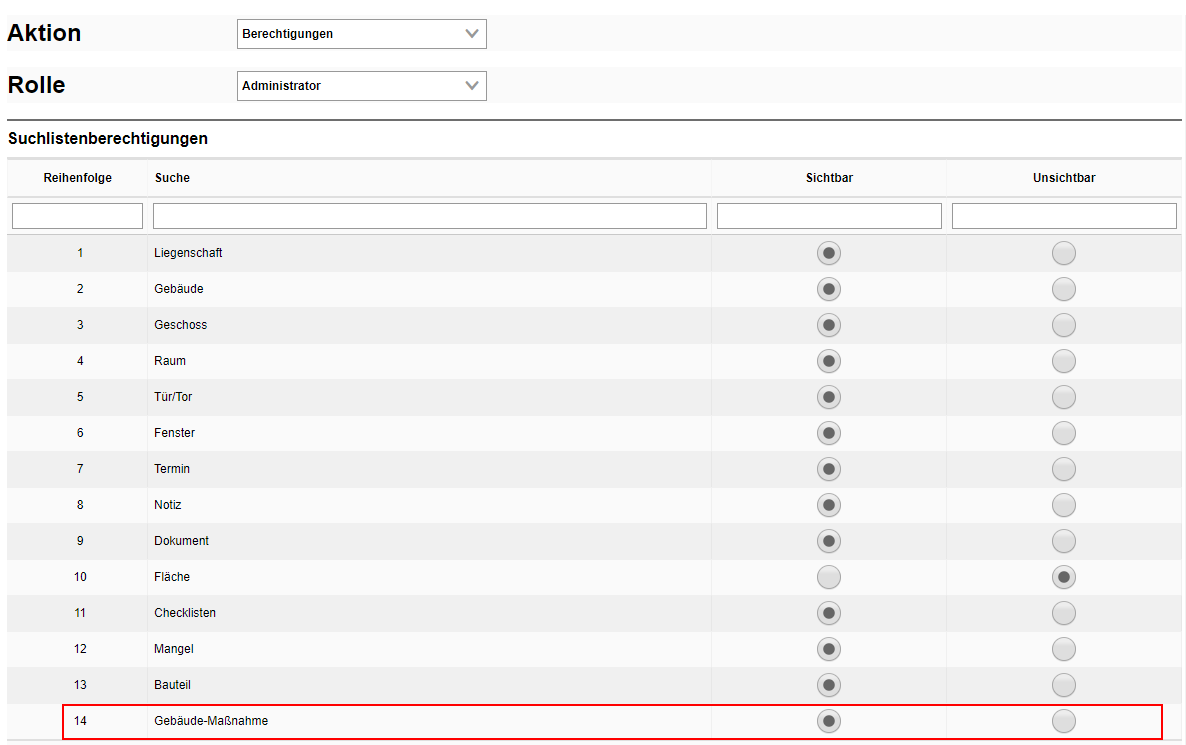The image size is (1186, 745).
Task: Choose Unsichtbar for the Raum row
Action: point(1064,361)
